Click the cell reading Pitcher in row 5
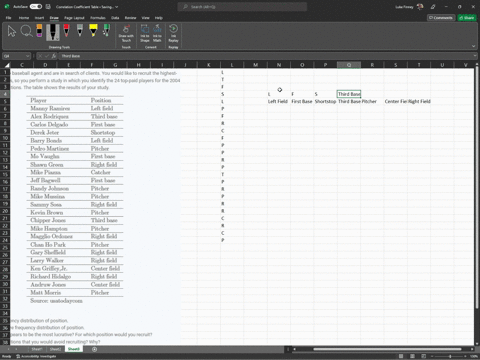 [x=372, y=101]
